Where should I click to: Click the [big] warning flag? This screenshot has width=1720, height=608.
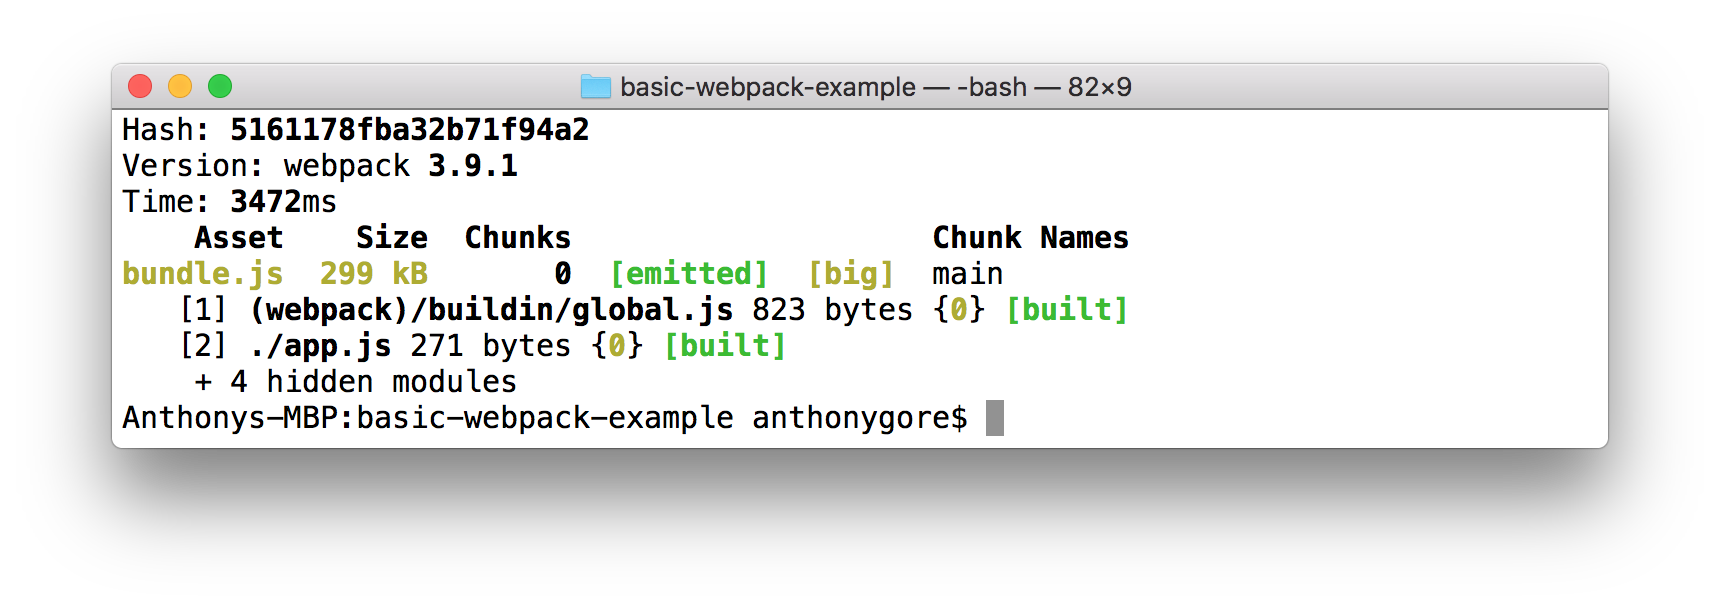(x=850, y=274)
